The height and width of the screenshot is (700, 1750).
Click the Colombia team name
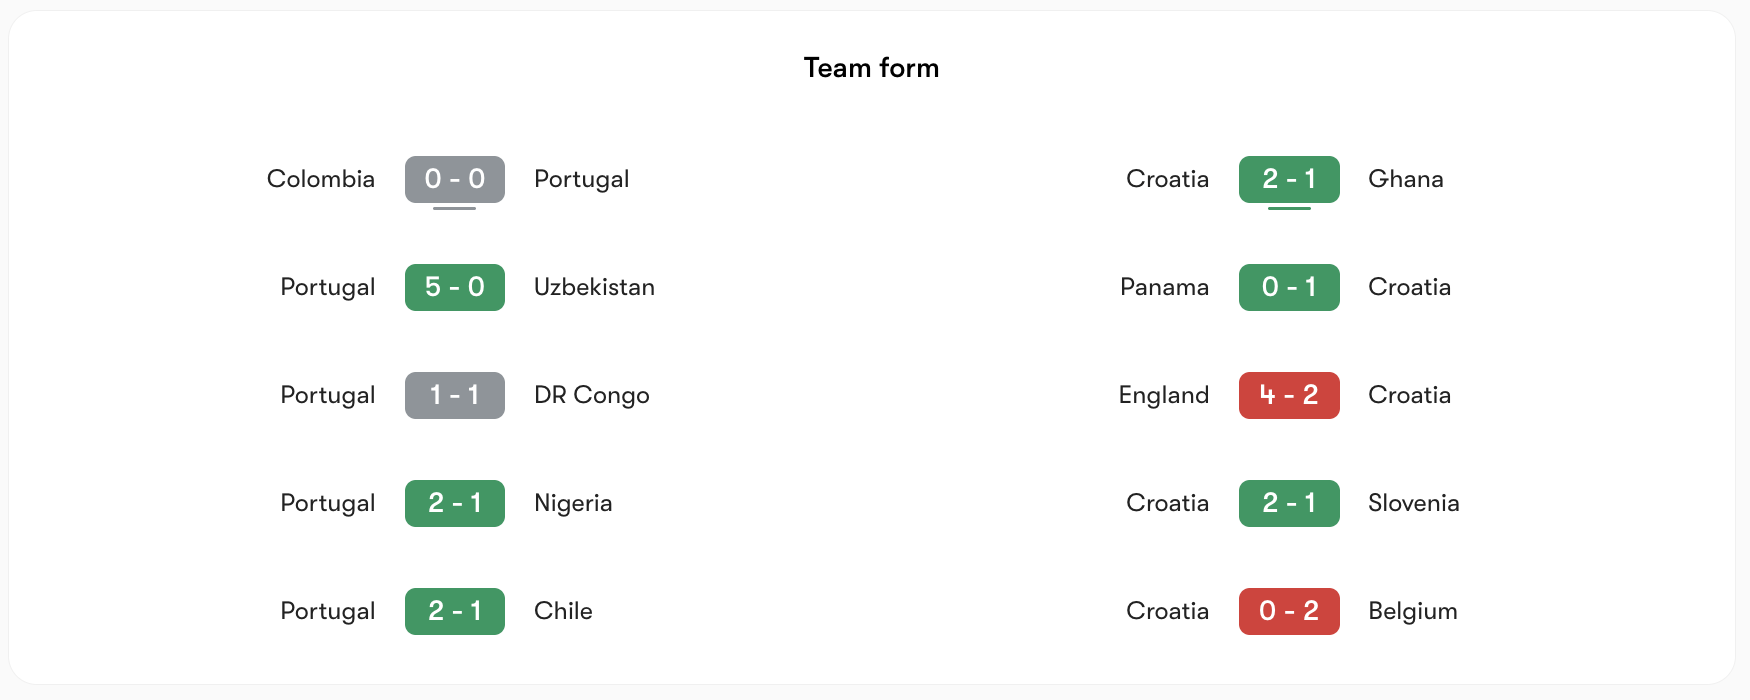[321, 179]
